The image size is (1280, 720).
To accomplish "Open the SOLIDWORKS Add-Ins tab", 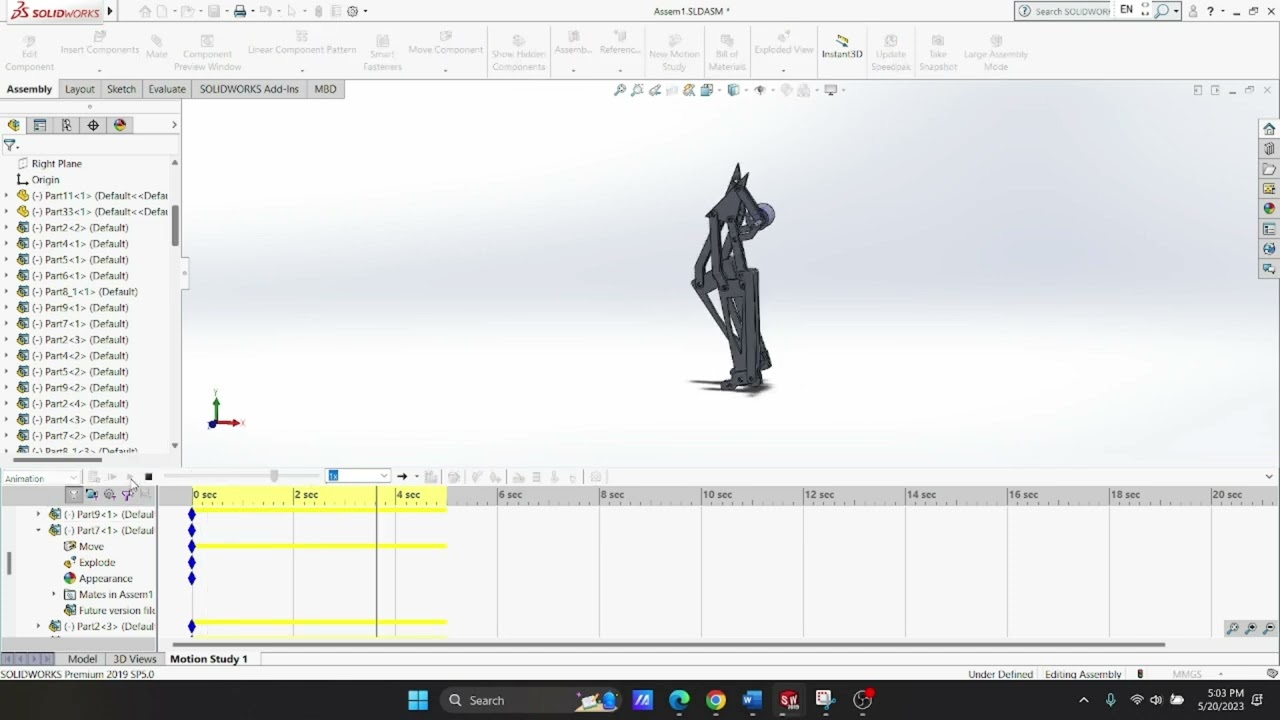I will 249,89.
